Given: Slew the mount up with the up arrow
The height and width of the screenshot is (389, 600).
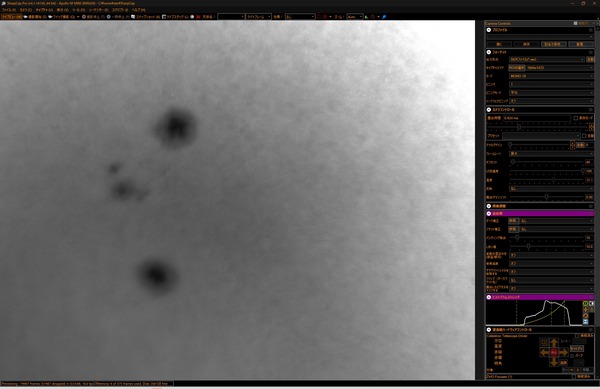Looking at the screenshot, I should point(554,342).
